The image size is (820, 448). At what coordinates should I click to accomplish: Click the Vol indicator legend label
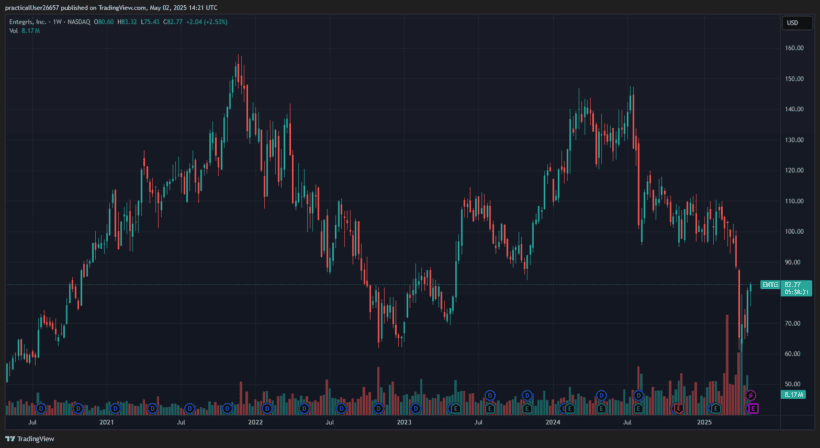(14, 31)
